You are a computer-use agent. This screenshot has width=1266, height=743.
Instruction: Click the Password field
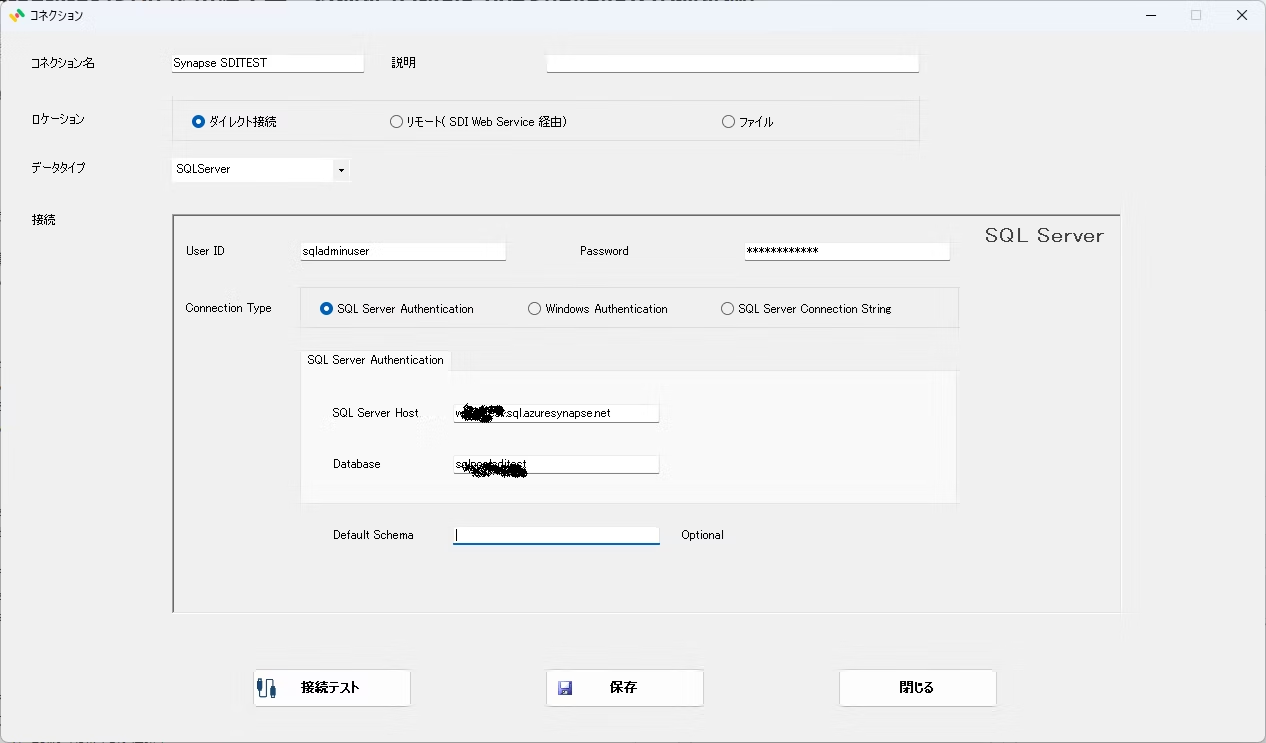(847, 251)
